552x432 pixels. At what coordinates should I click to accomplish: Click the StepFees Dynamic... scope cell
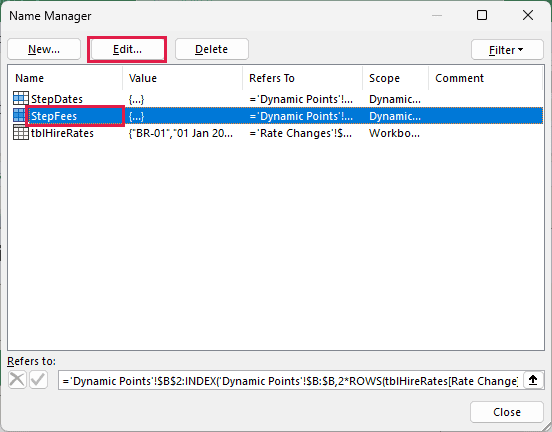tap(395, 116)
